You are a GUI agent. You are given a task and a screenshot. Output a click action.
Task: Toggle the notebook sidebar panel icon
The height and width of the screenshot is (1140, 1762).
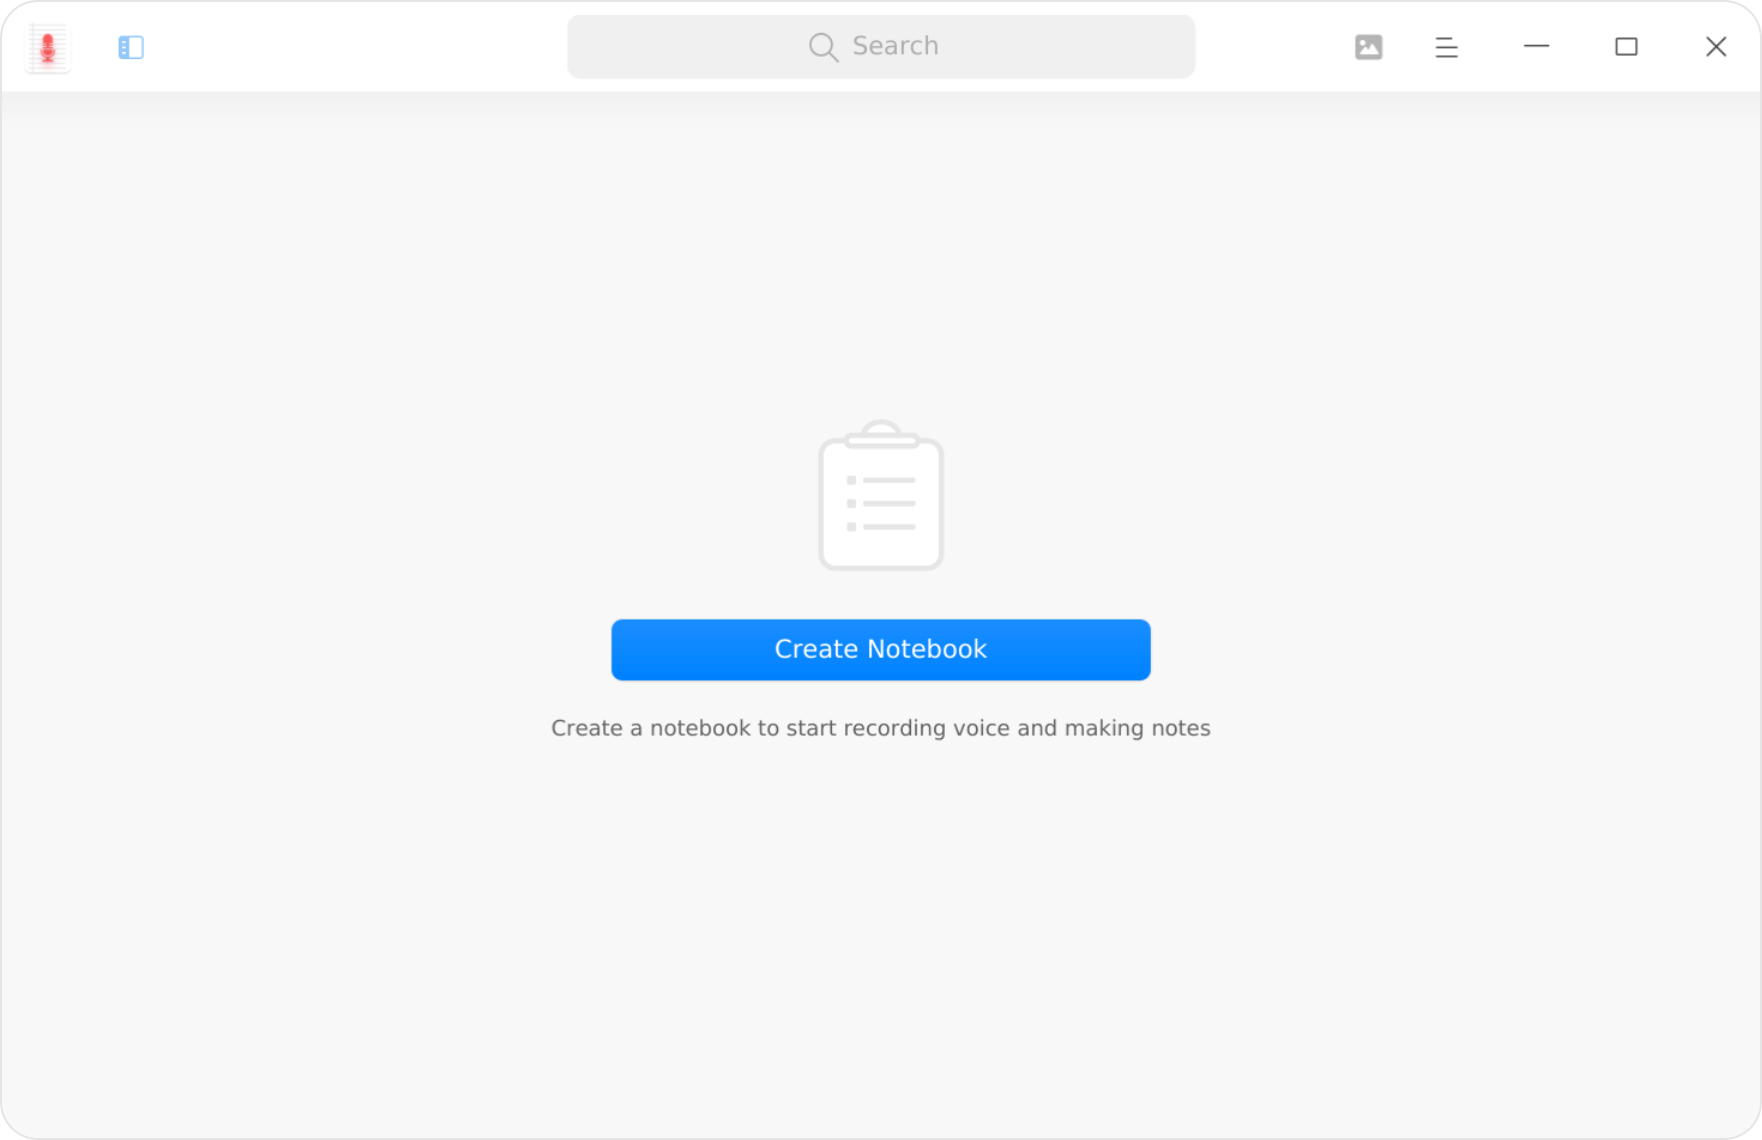pos(131,47)
